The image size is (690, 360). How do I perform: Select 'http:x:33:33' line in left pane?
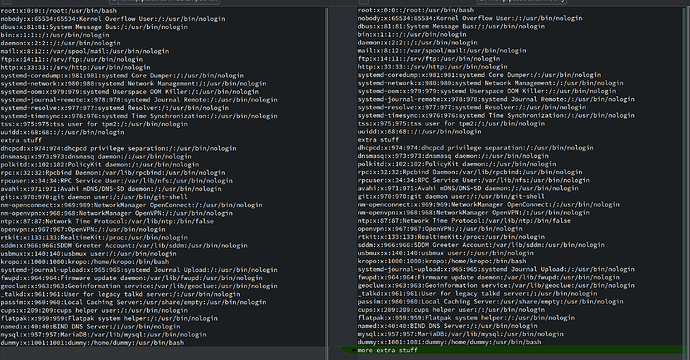(x=75, y=67)
